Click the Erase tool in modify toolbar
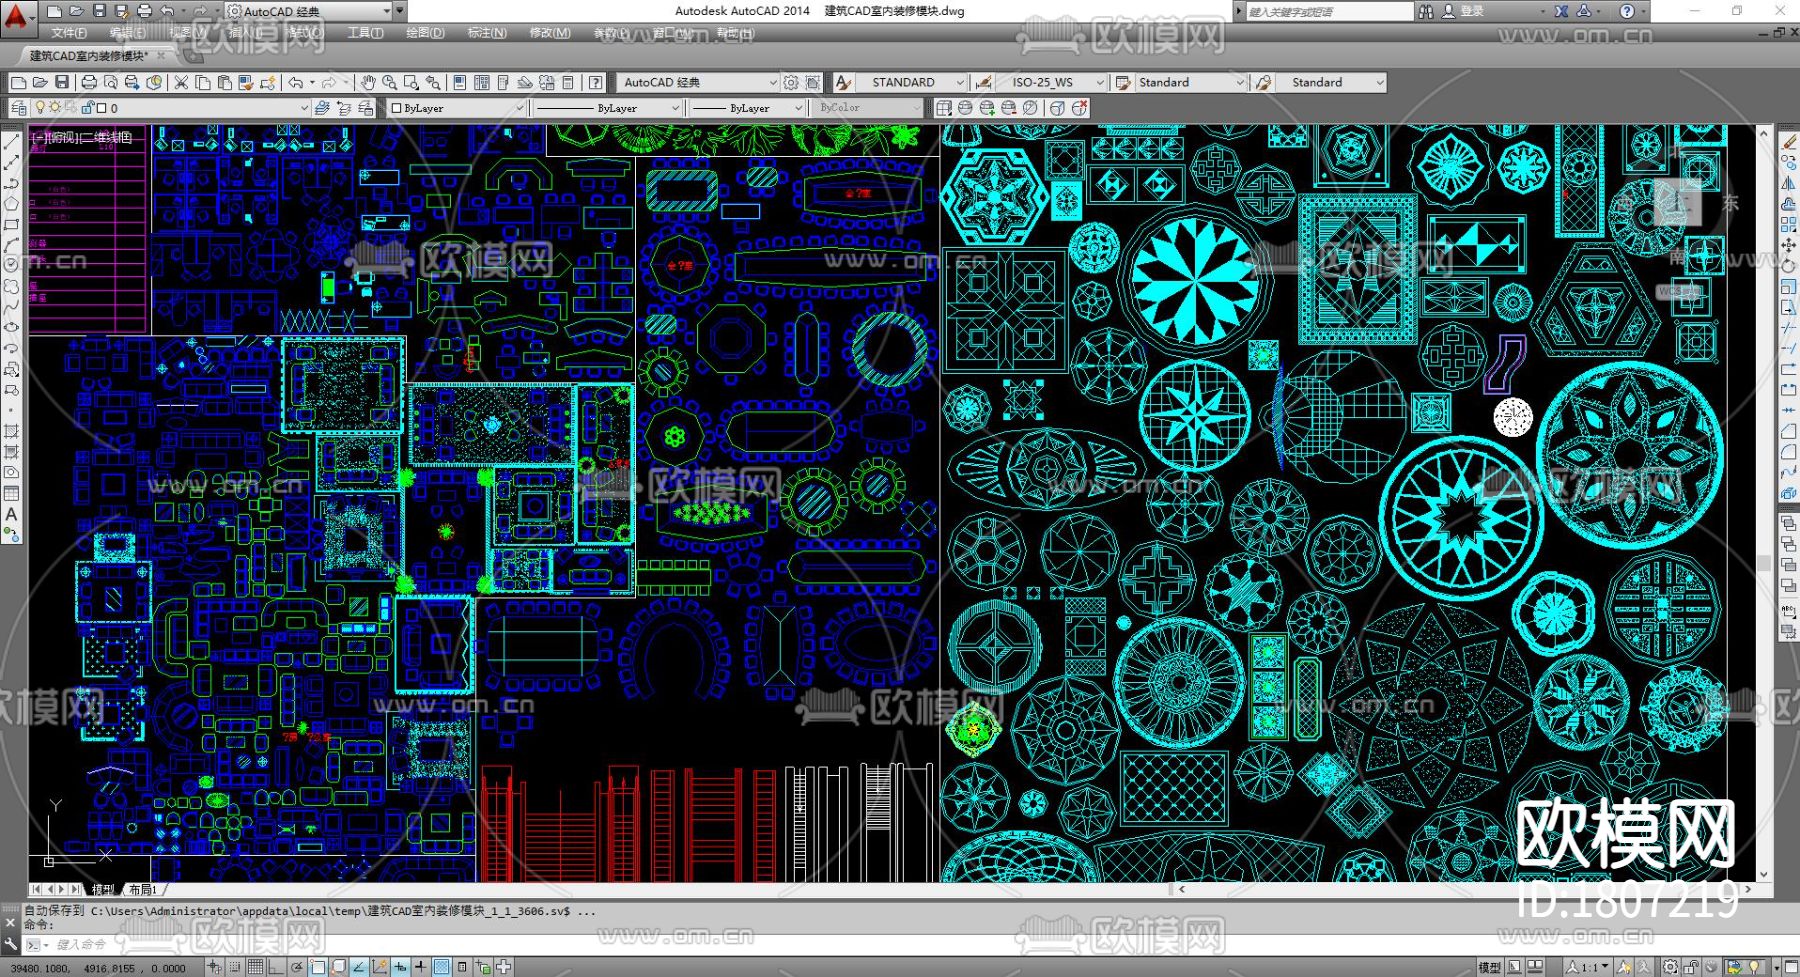 1789,142
